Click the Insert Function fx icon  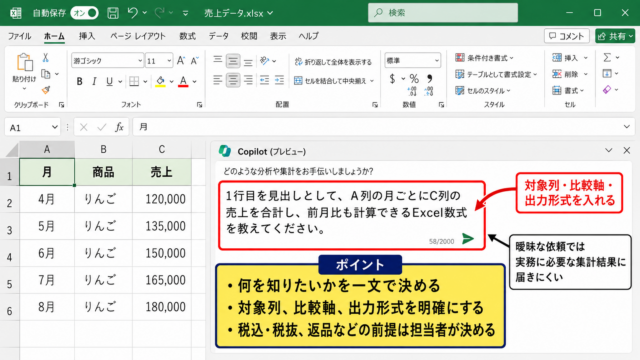coord(119,127)
